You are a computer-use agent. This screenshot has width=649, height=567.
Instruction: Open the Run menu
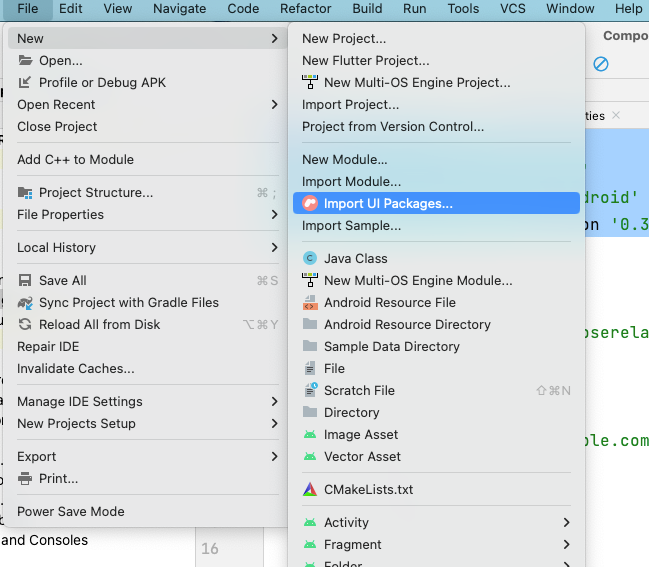(x=415, y=9)
